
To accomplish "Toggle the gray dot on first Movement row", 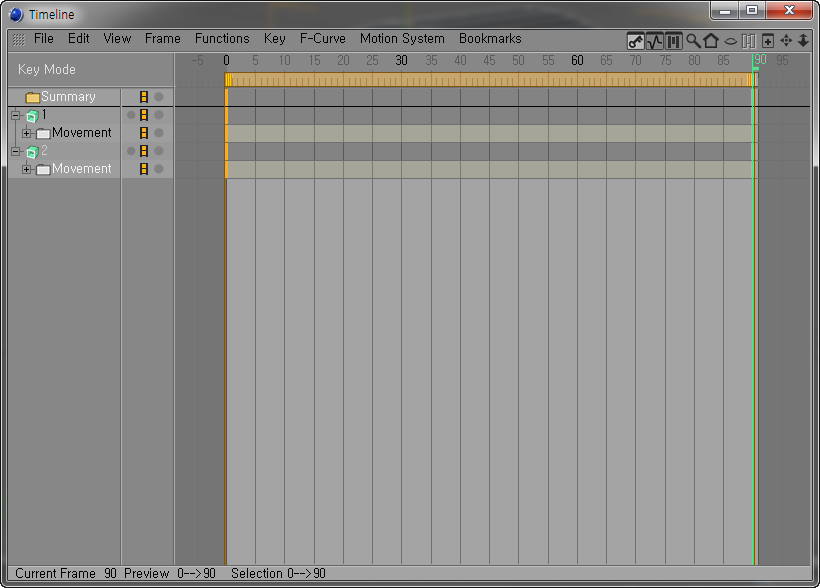I will click(x=159, y=133).
